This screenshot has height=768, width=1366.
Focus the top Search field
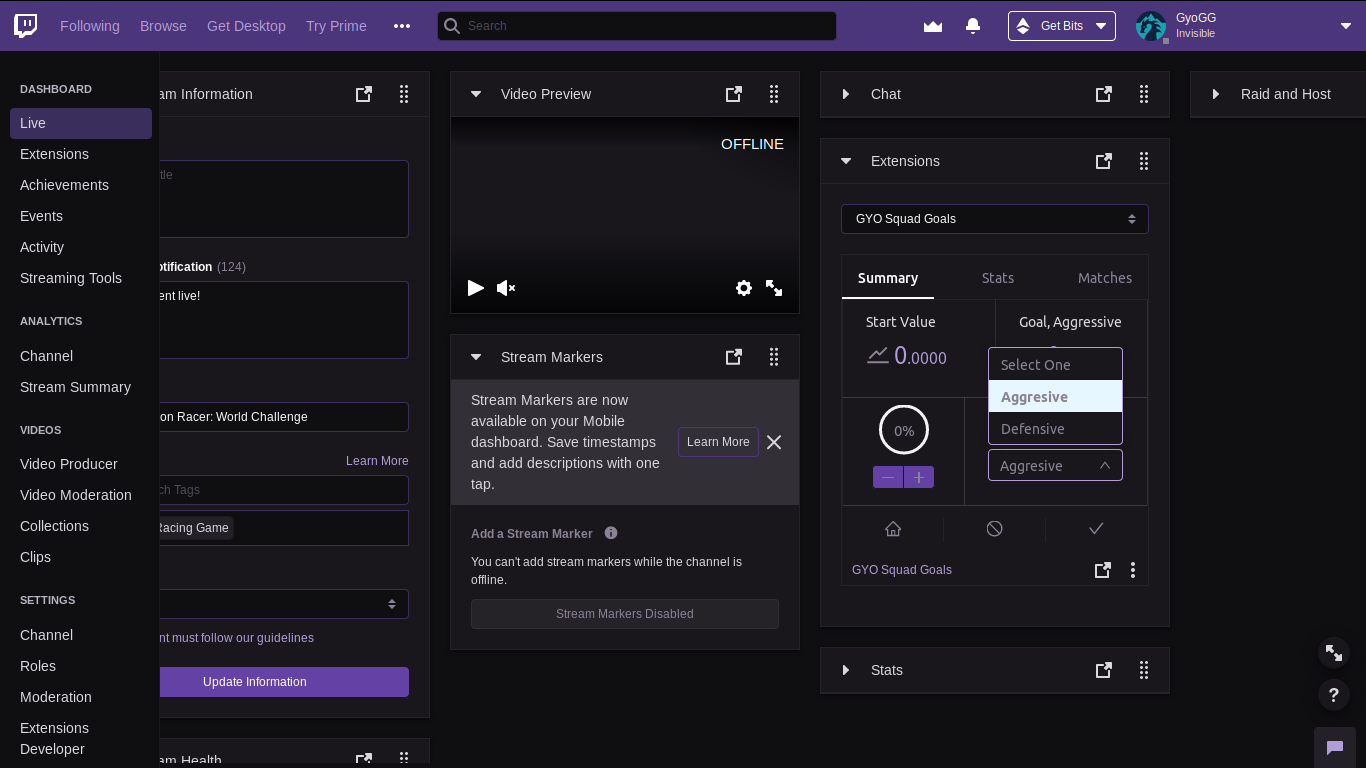[x=637, y=26]
